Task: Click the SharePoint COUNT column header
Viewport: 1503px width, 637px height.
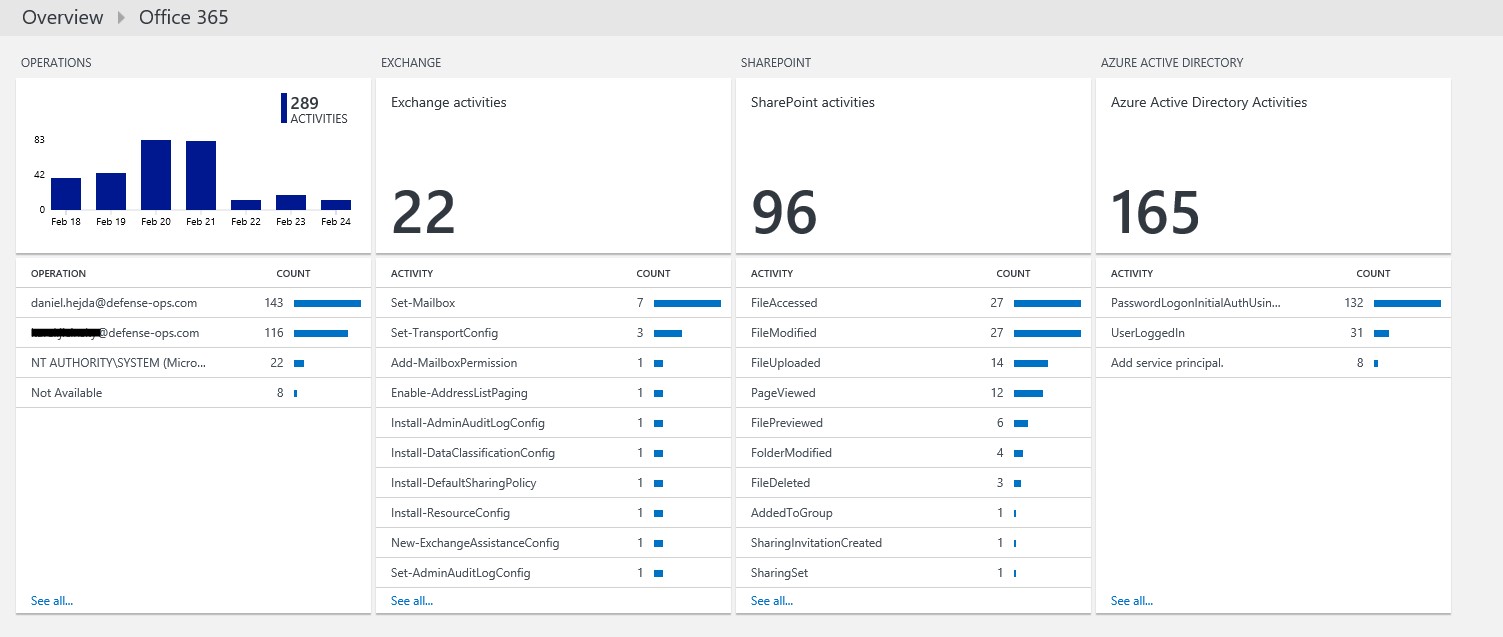Action: pyautogui.click(x=1013, y=273)
